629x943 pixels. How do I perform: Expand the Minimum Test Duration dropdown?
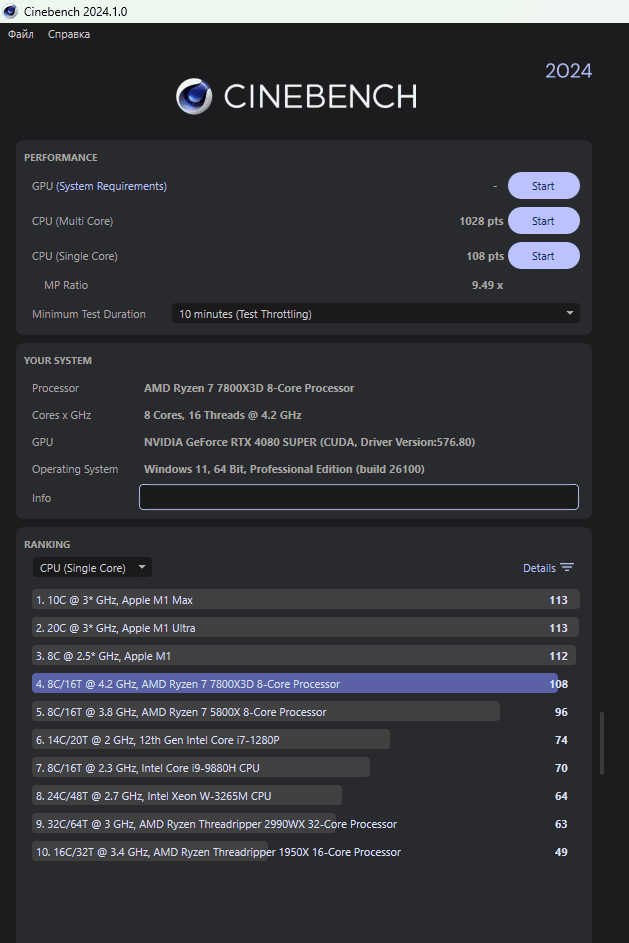coord(376,313)
